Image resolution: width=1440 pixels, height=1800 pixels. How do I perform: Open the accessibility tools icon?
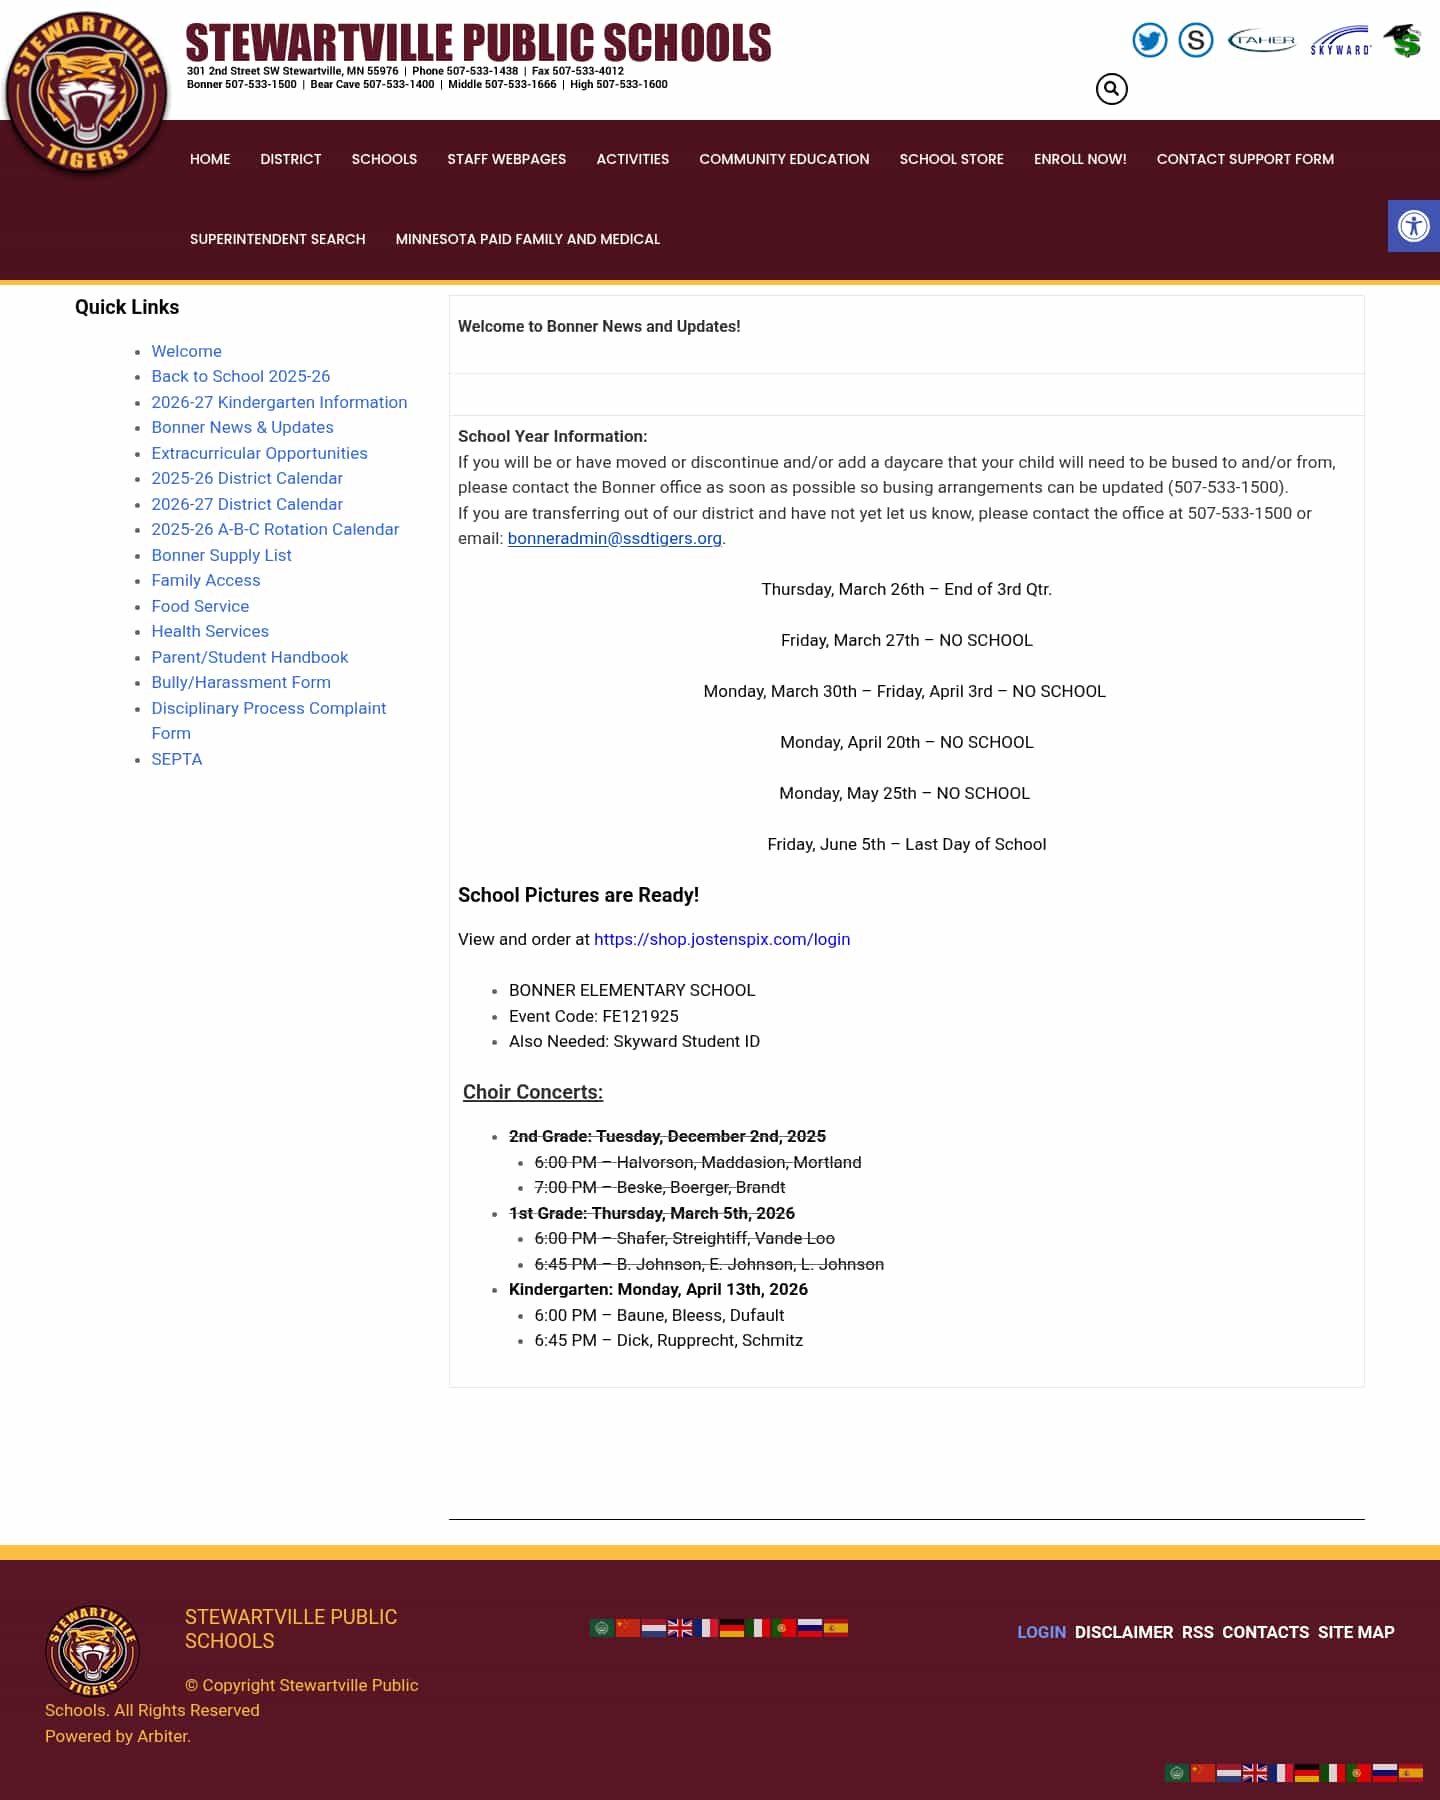[x=1414, y=226]
